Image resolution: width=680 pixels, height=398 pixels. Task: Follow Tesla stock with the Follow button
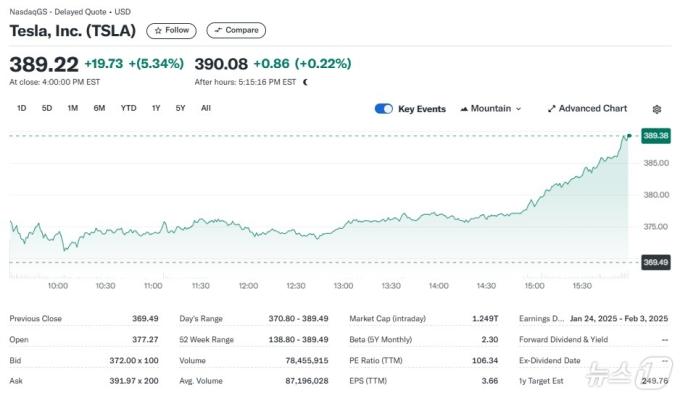pyautogui.click(x=171, y=30)
